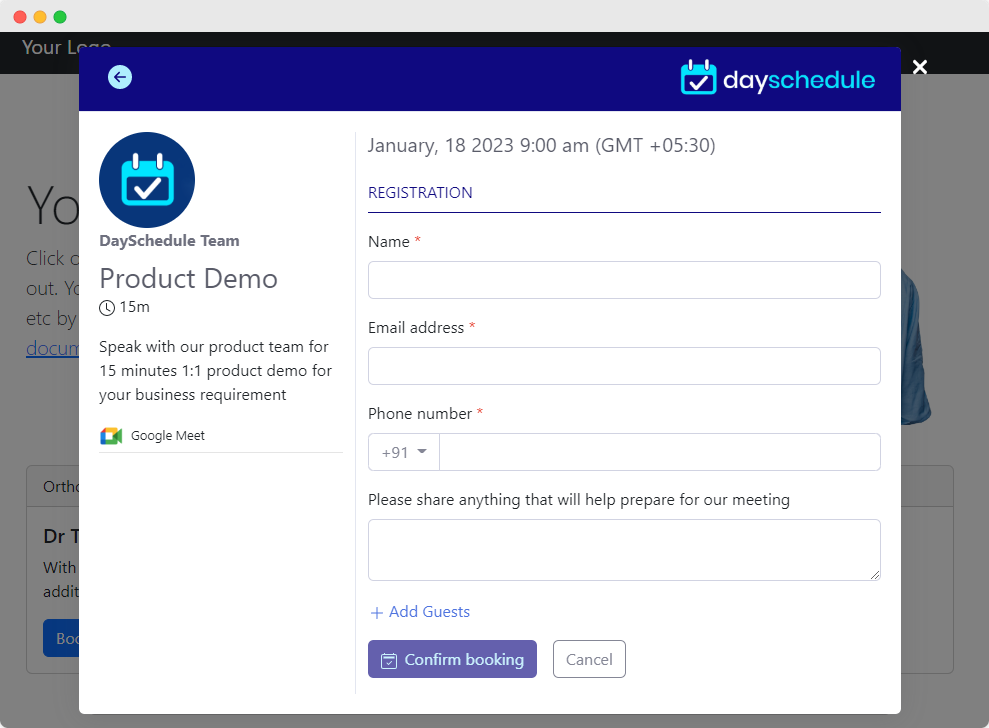
Task: Open the +91 country code dropdown
Action: coord(404,452)
